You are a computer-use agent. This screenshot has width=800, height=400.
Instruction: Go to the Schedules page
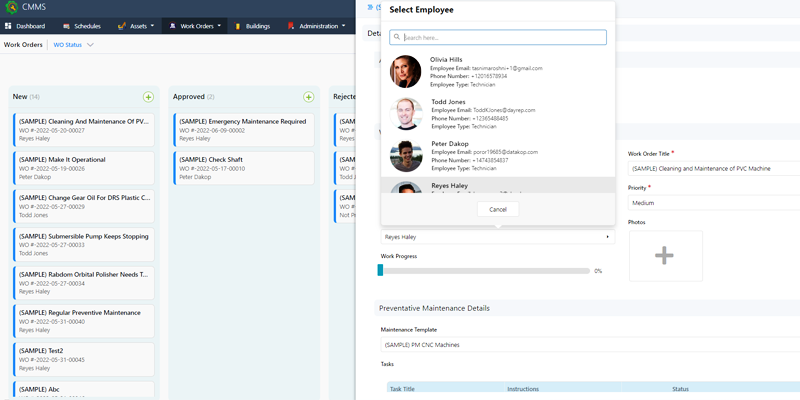[x=82, y=25]
